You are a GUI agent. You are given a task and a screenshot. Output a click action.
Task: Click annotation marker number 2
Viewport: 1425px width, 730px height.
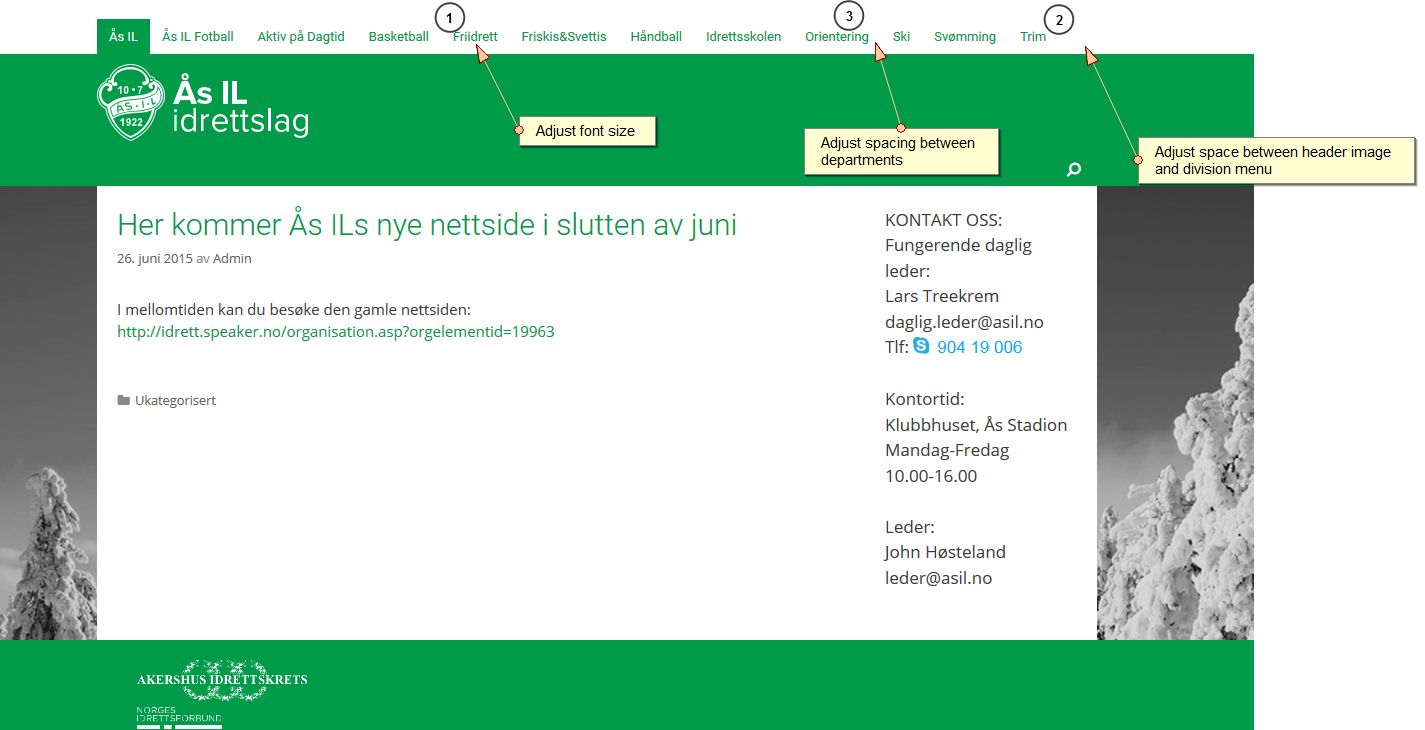[x=1059, y=19]
